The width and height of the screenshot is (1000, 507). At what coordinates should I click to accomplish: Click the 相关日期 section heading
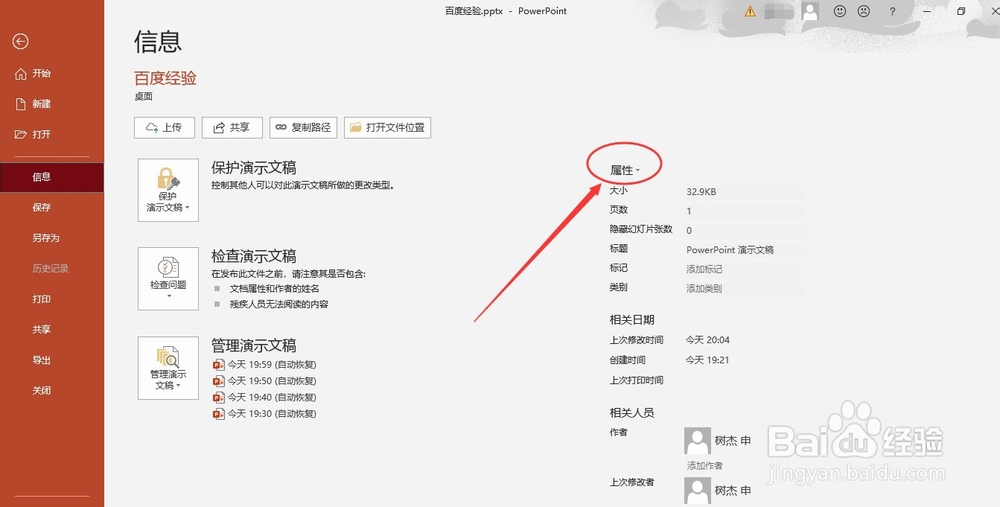632,320
